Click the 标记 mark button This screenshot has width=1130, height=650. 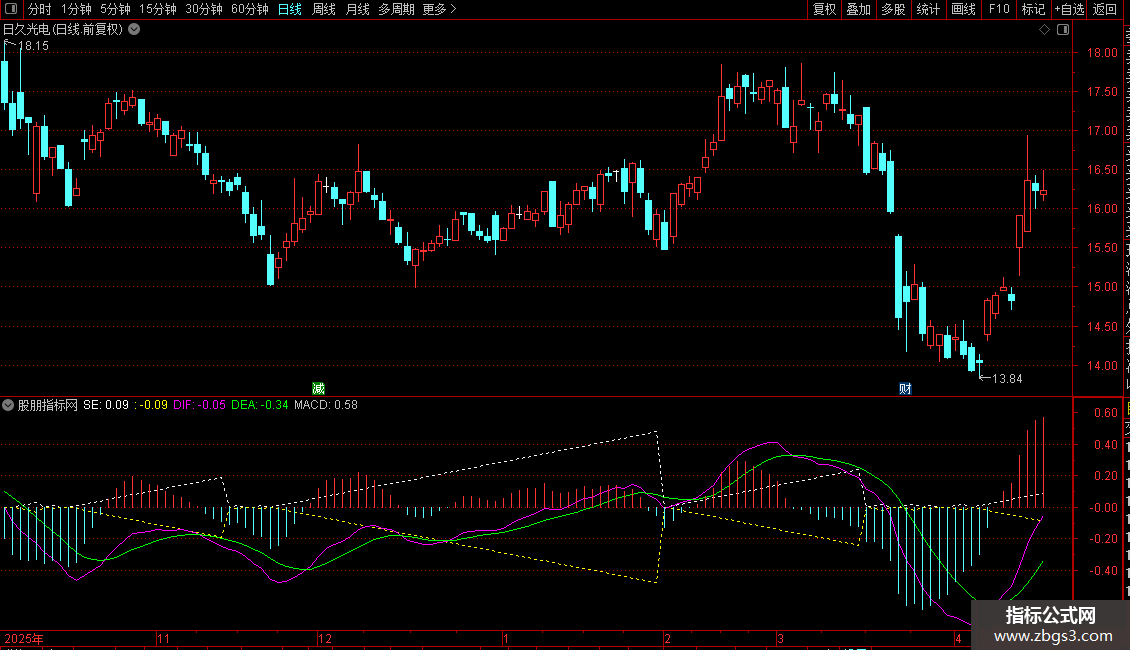tap(1033, 9)
